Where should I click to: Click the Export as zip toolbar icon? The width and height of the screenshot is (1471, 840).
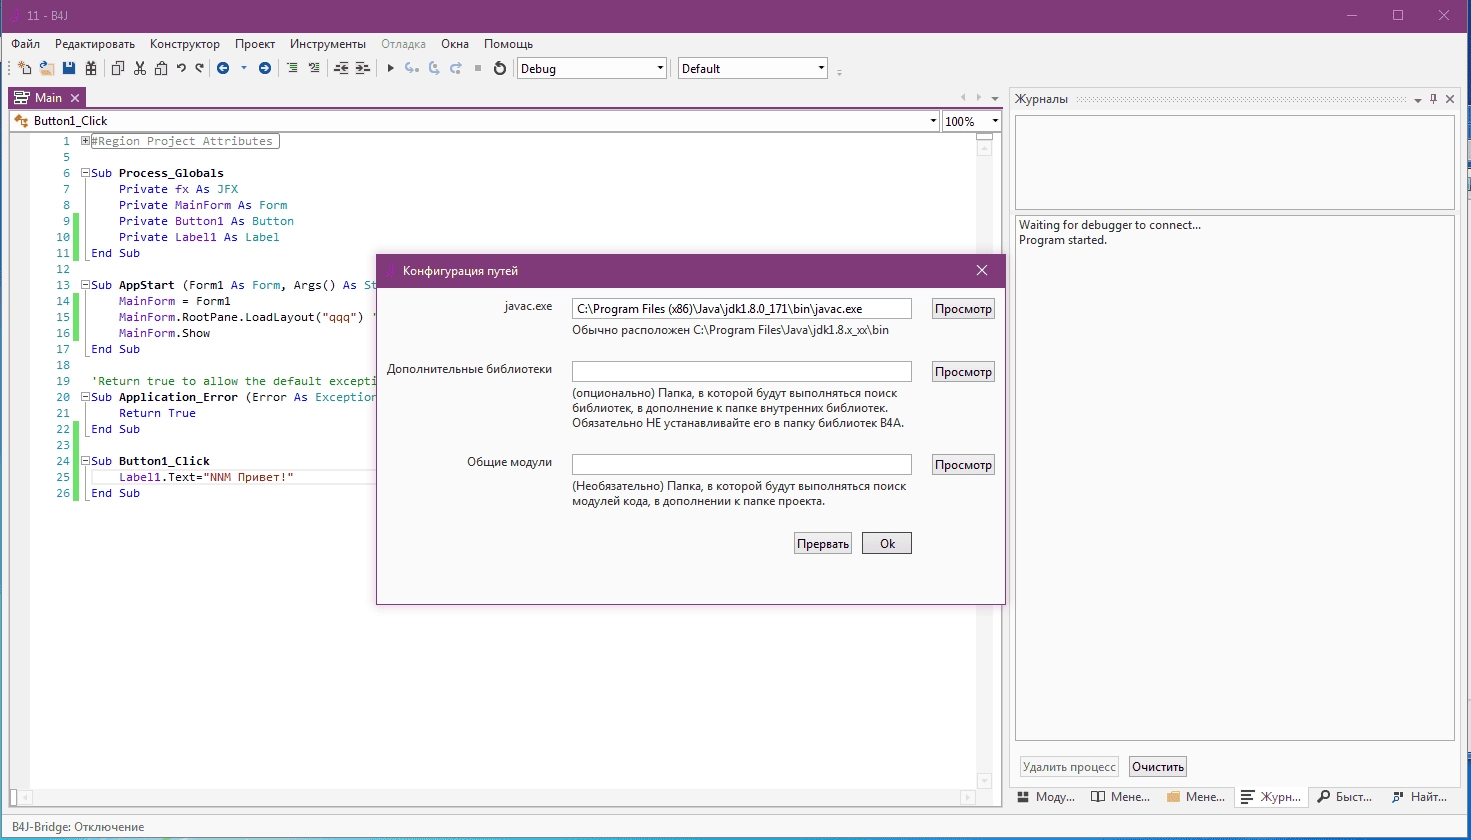pyautogui.click(x=91, y=68)
